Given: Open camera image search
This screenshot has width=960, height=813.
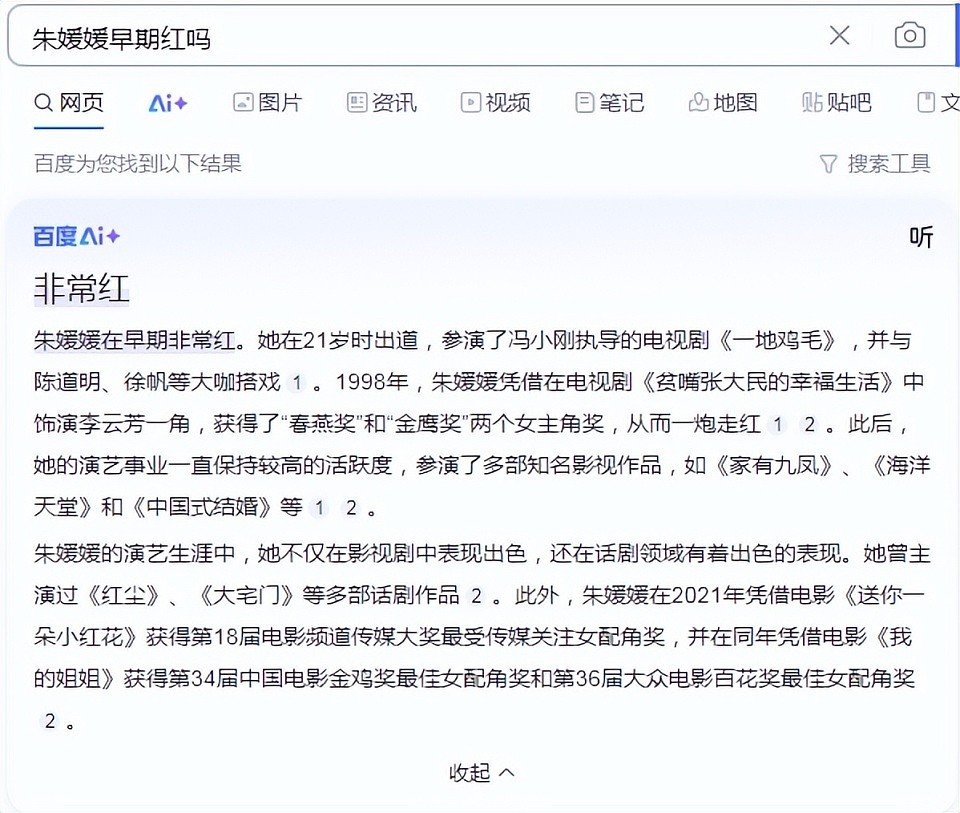Looking at the screenshot, I should coord(910,36).
